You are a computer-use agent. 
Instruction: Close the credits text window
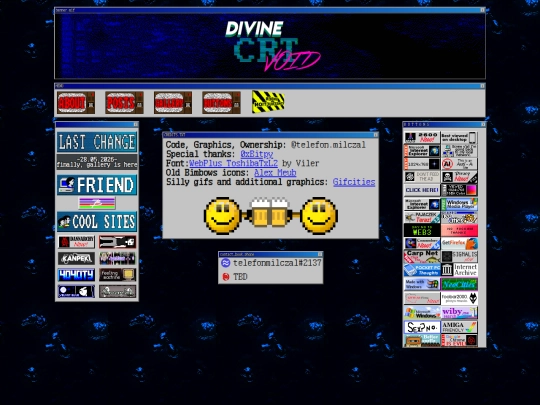375,135
